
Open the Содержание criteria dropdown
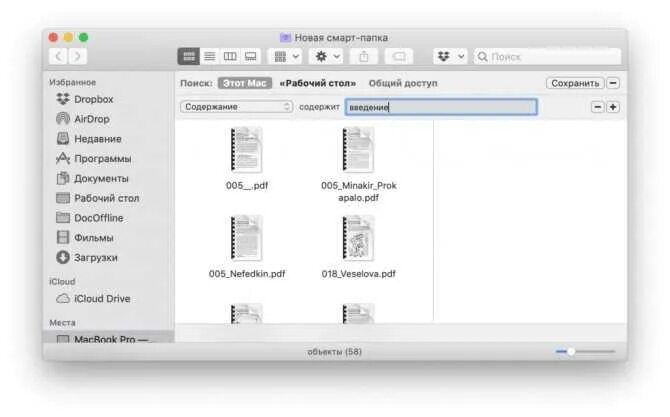[236, 106]
